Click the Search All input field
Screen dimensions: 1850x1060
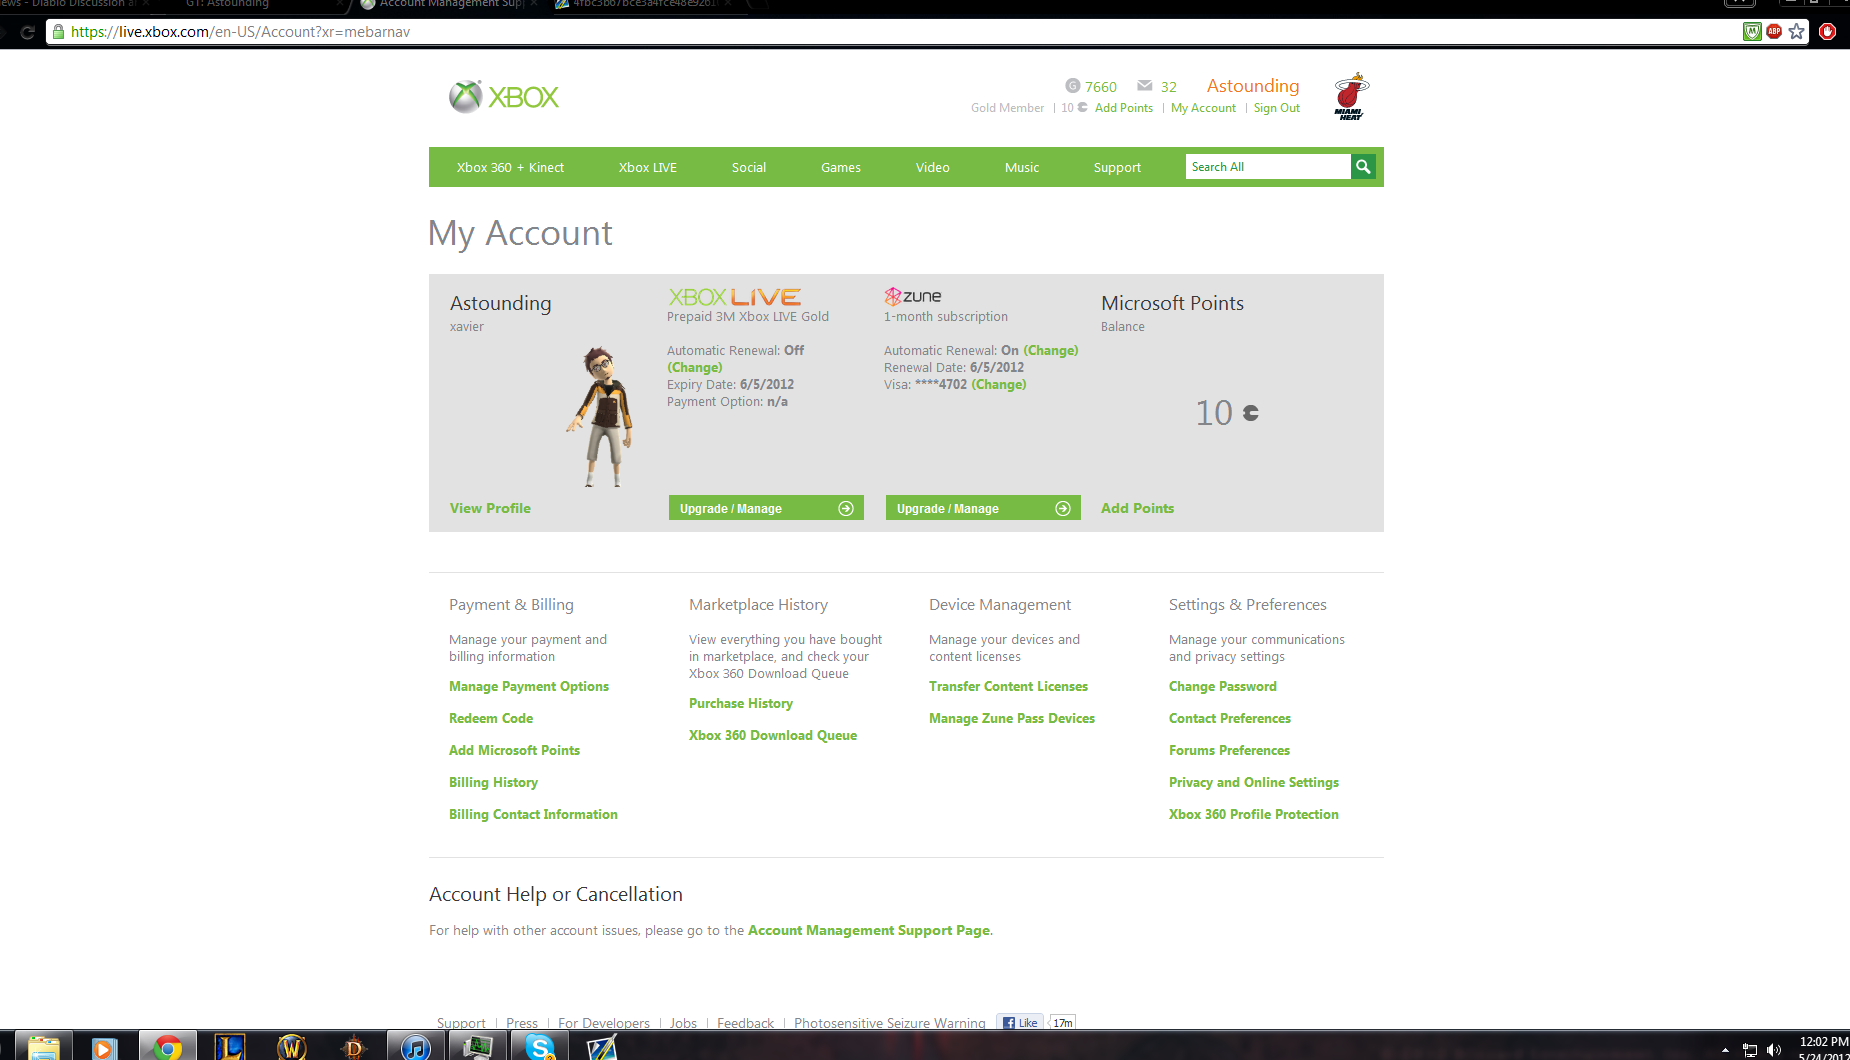pyautogui.click(x=1268, y=167)
